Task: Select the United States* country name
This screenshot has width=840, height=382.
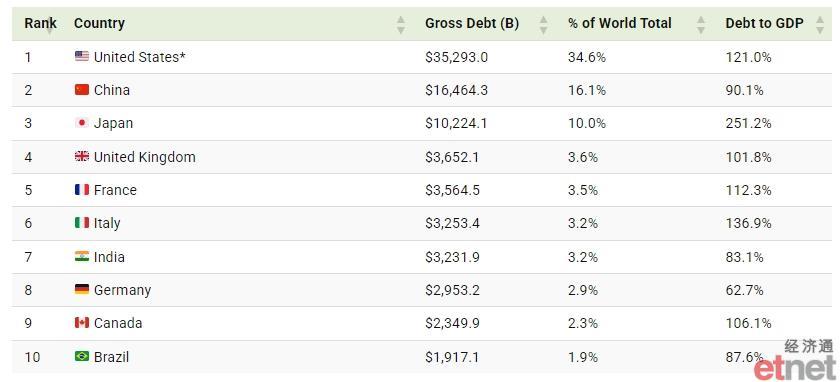Action: (139, 57)
